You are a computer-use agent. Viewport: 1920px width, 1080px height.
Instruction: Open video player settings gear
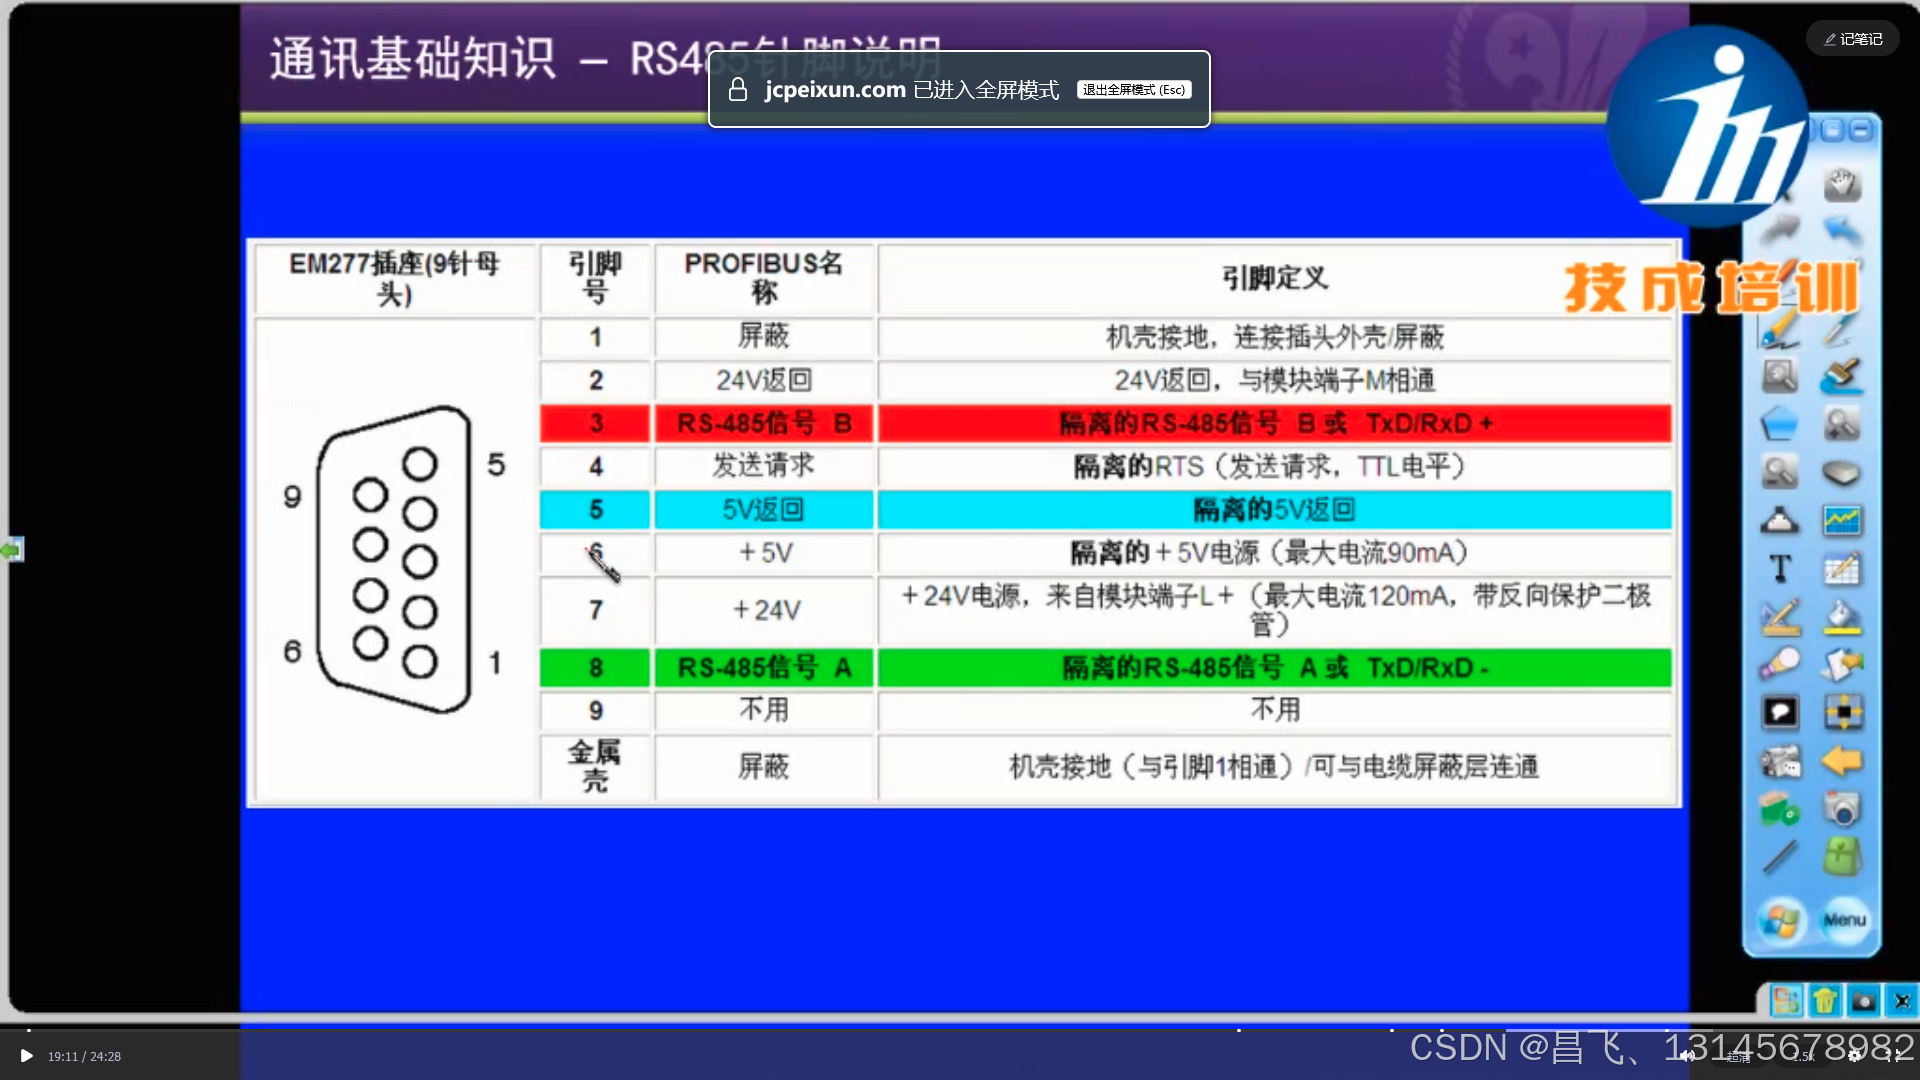pos(1855,1056)
